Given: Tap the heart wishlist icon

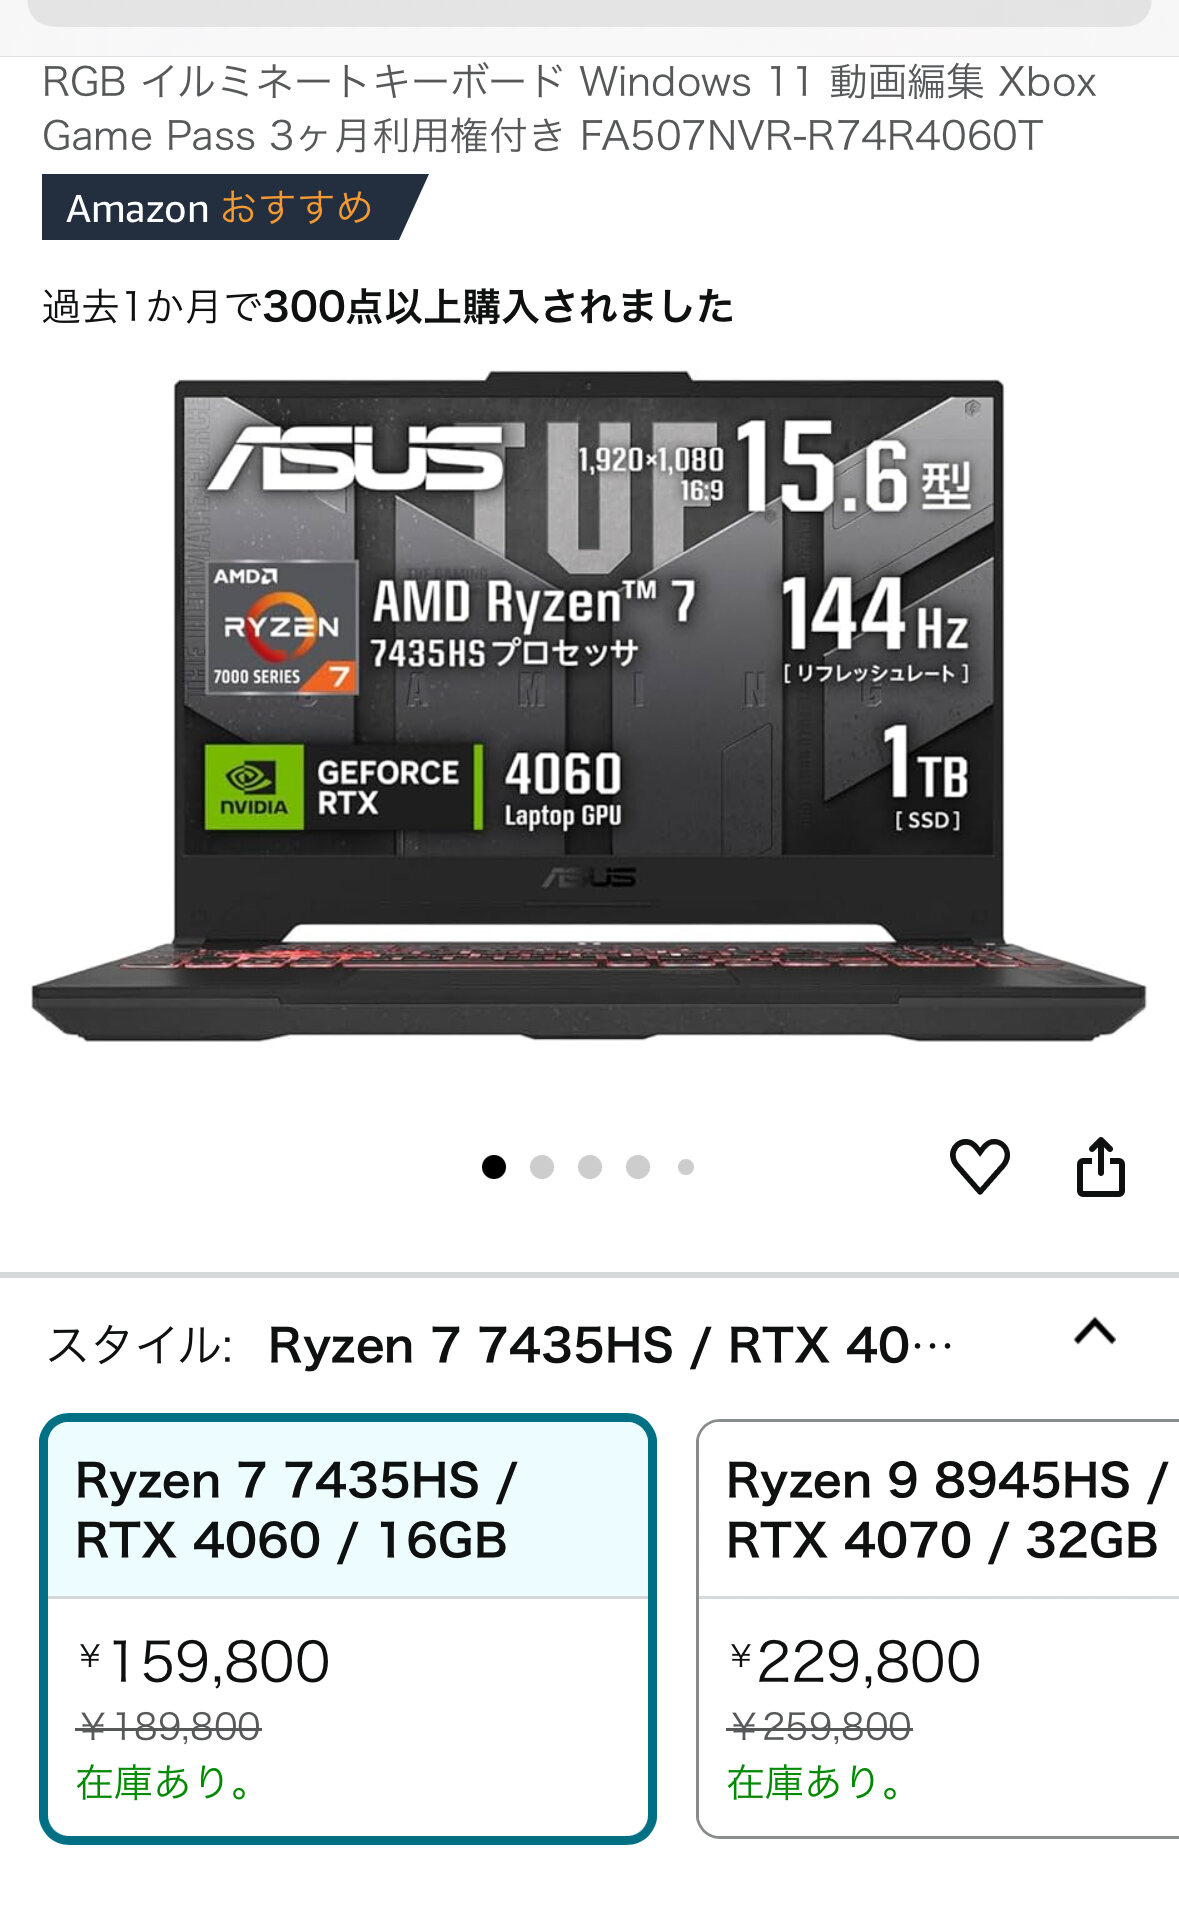Looking at the screenshot, I should tap(979, 1166).
